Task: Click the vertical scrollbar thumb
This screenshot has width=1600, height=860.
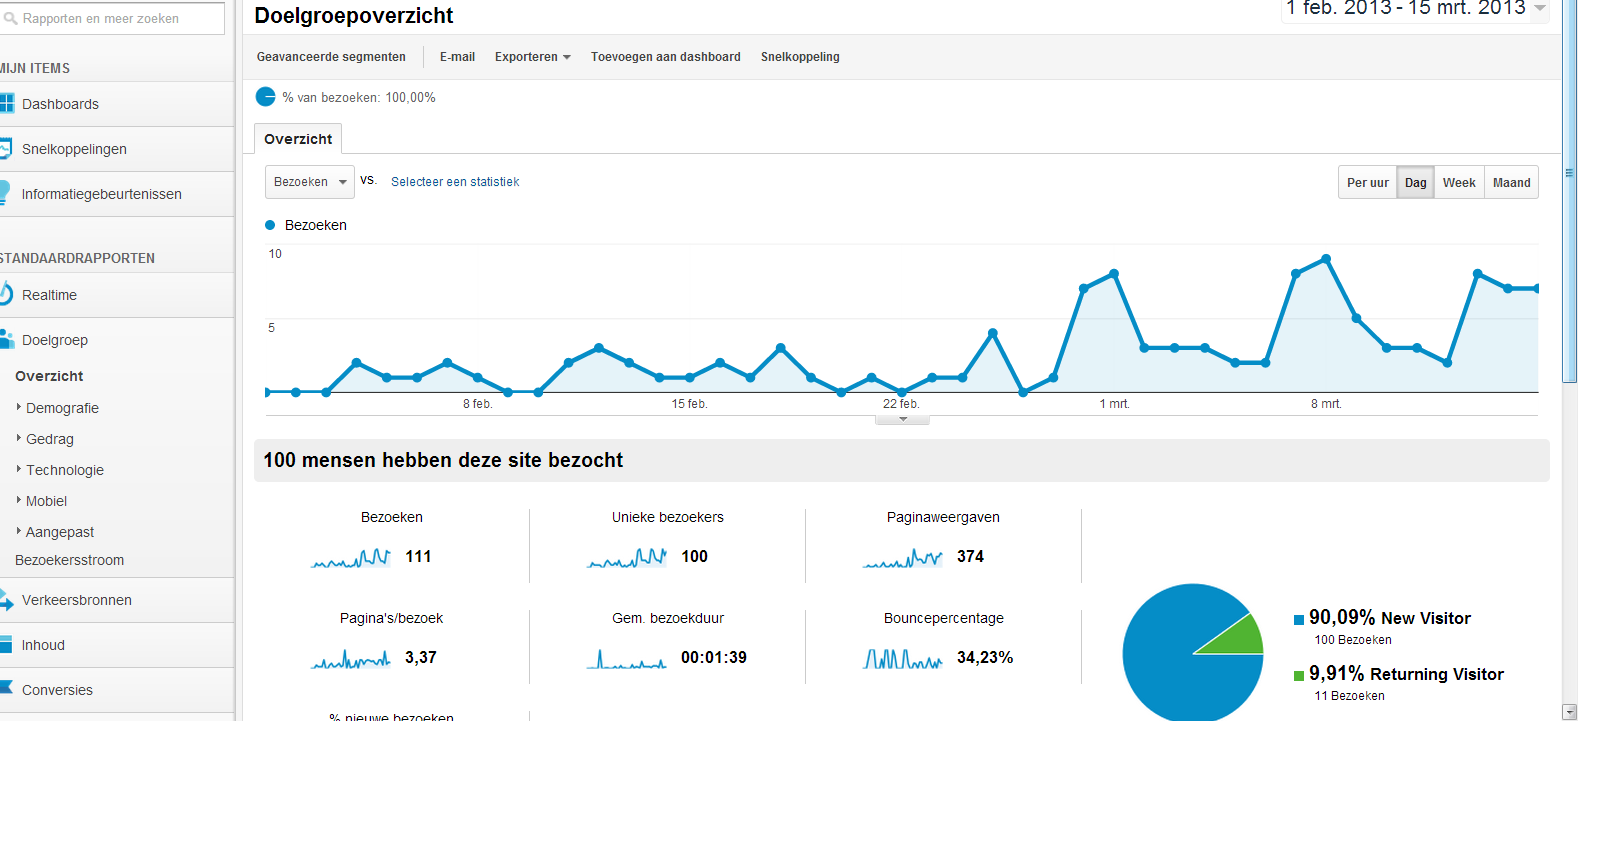Action: pyautogui.click(x=1569, y=190)
